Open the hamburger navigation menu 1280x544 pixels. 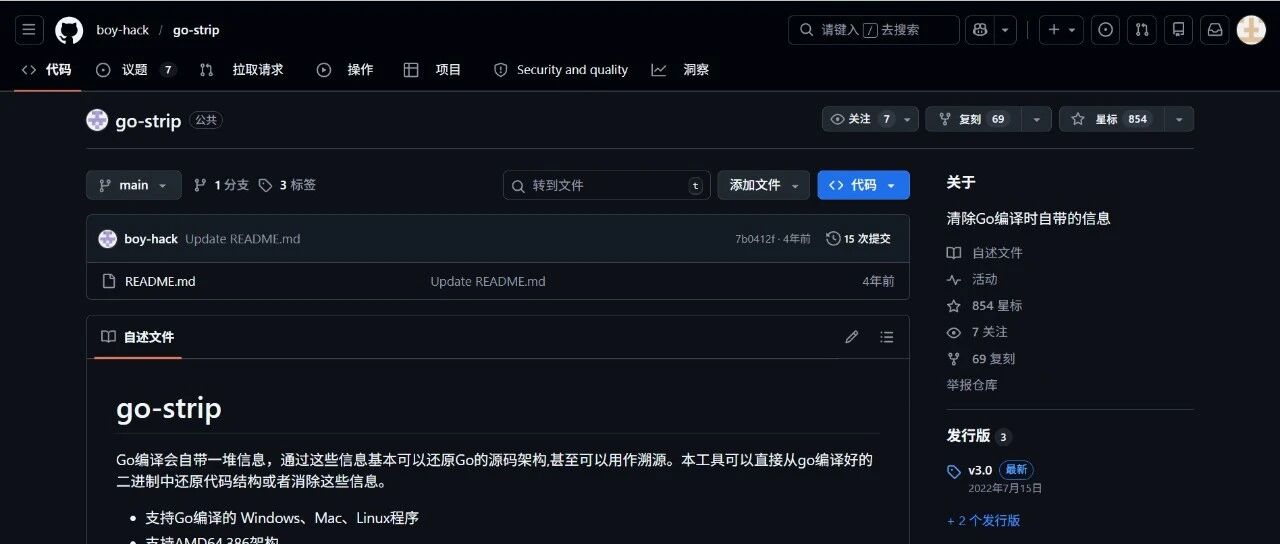coord(29,30)
